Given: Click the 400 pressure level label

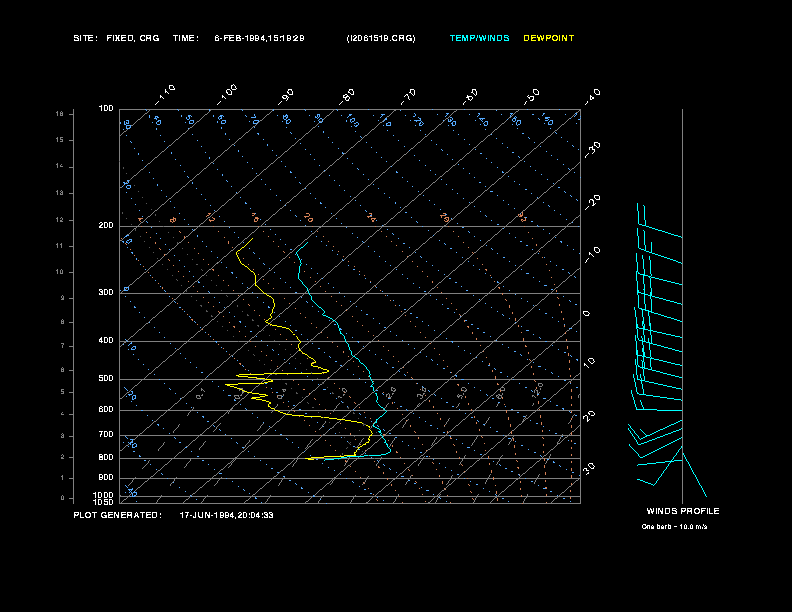Looking at the screenshot, I should (106, 341).
